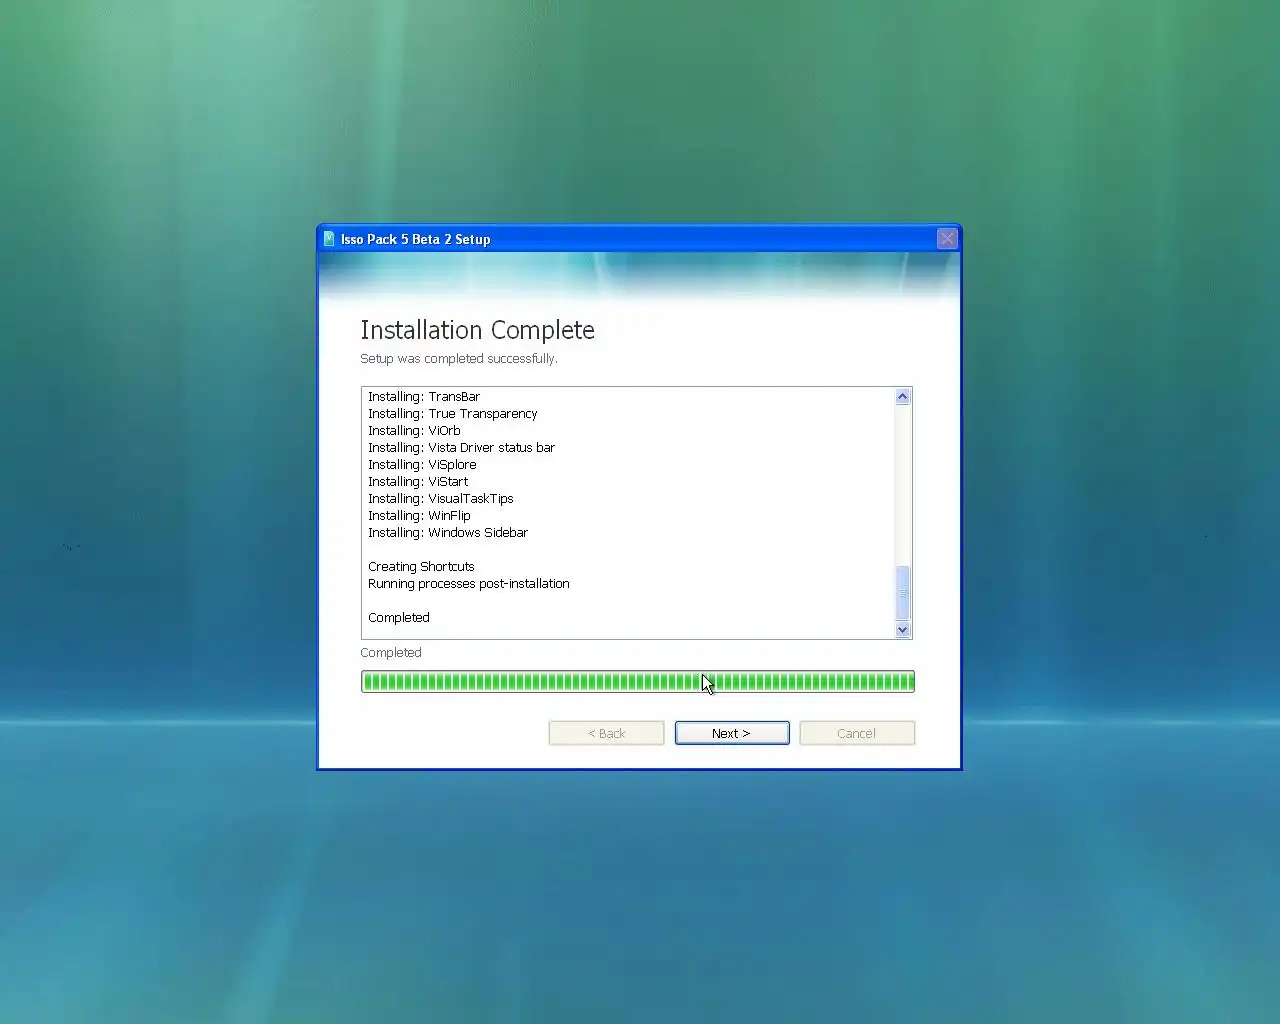Select the 'Installing: ViOrb' log line
The width and height of the screenshot is (1280, 1024).
pos(414,430)
